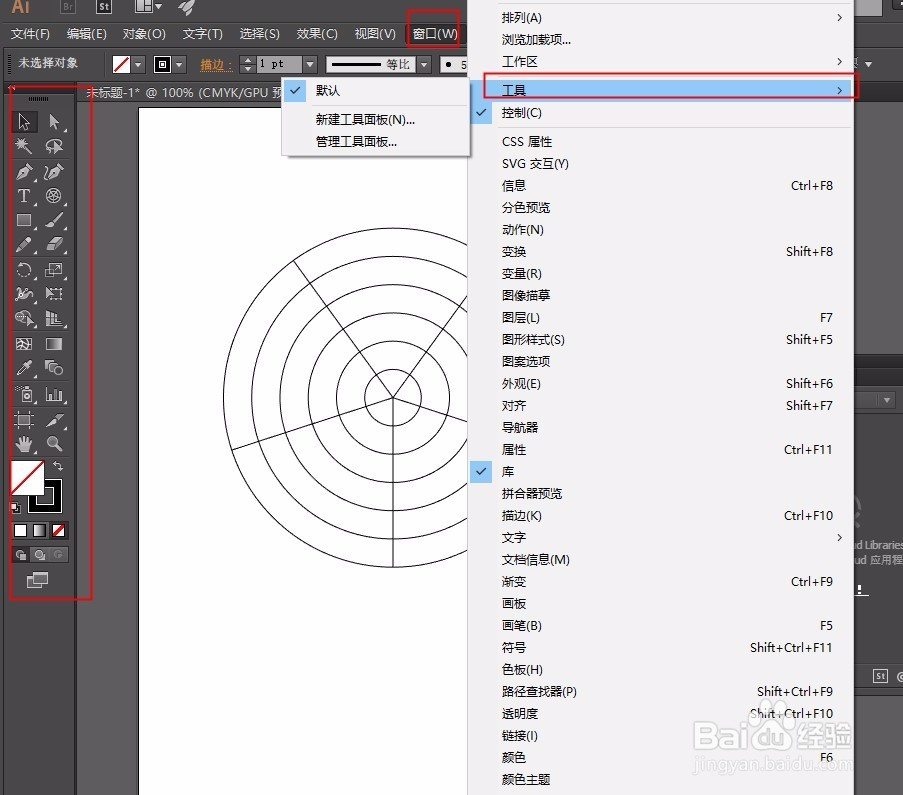
Task: Select the Direct Selection tool
Action: (x=54, y=122)
